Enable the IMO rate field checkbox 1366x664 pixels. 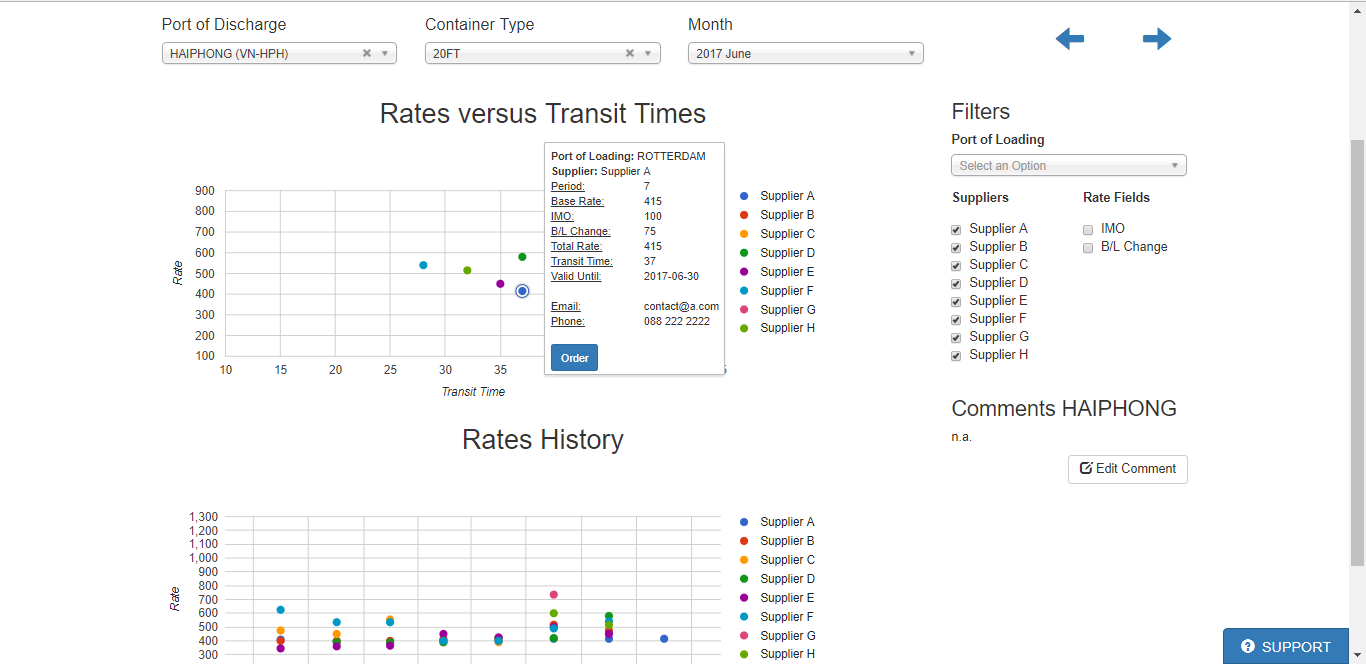click(1088, 230)
